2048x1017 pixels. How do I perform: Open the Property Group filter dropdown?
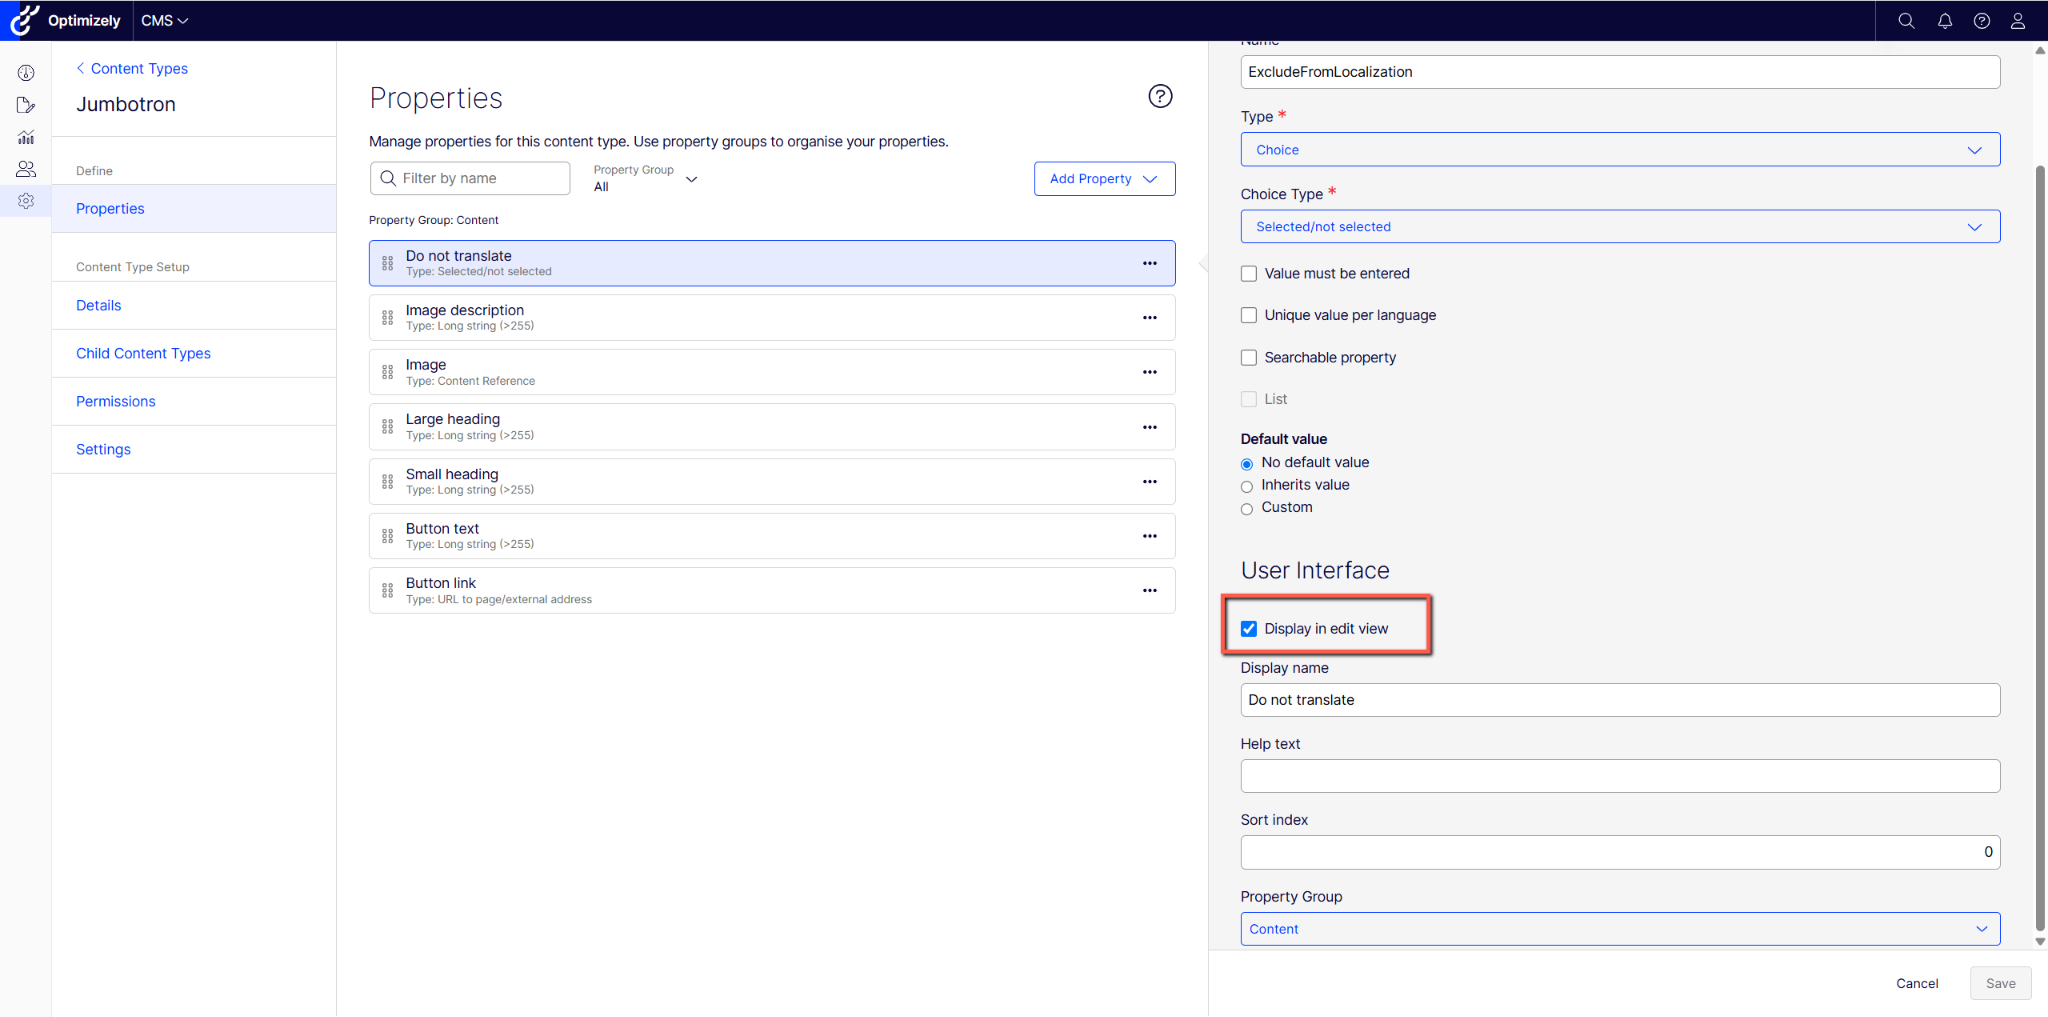645,178
